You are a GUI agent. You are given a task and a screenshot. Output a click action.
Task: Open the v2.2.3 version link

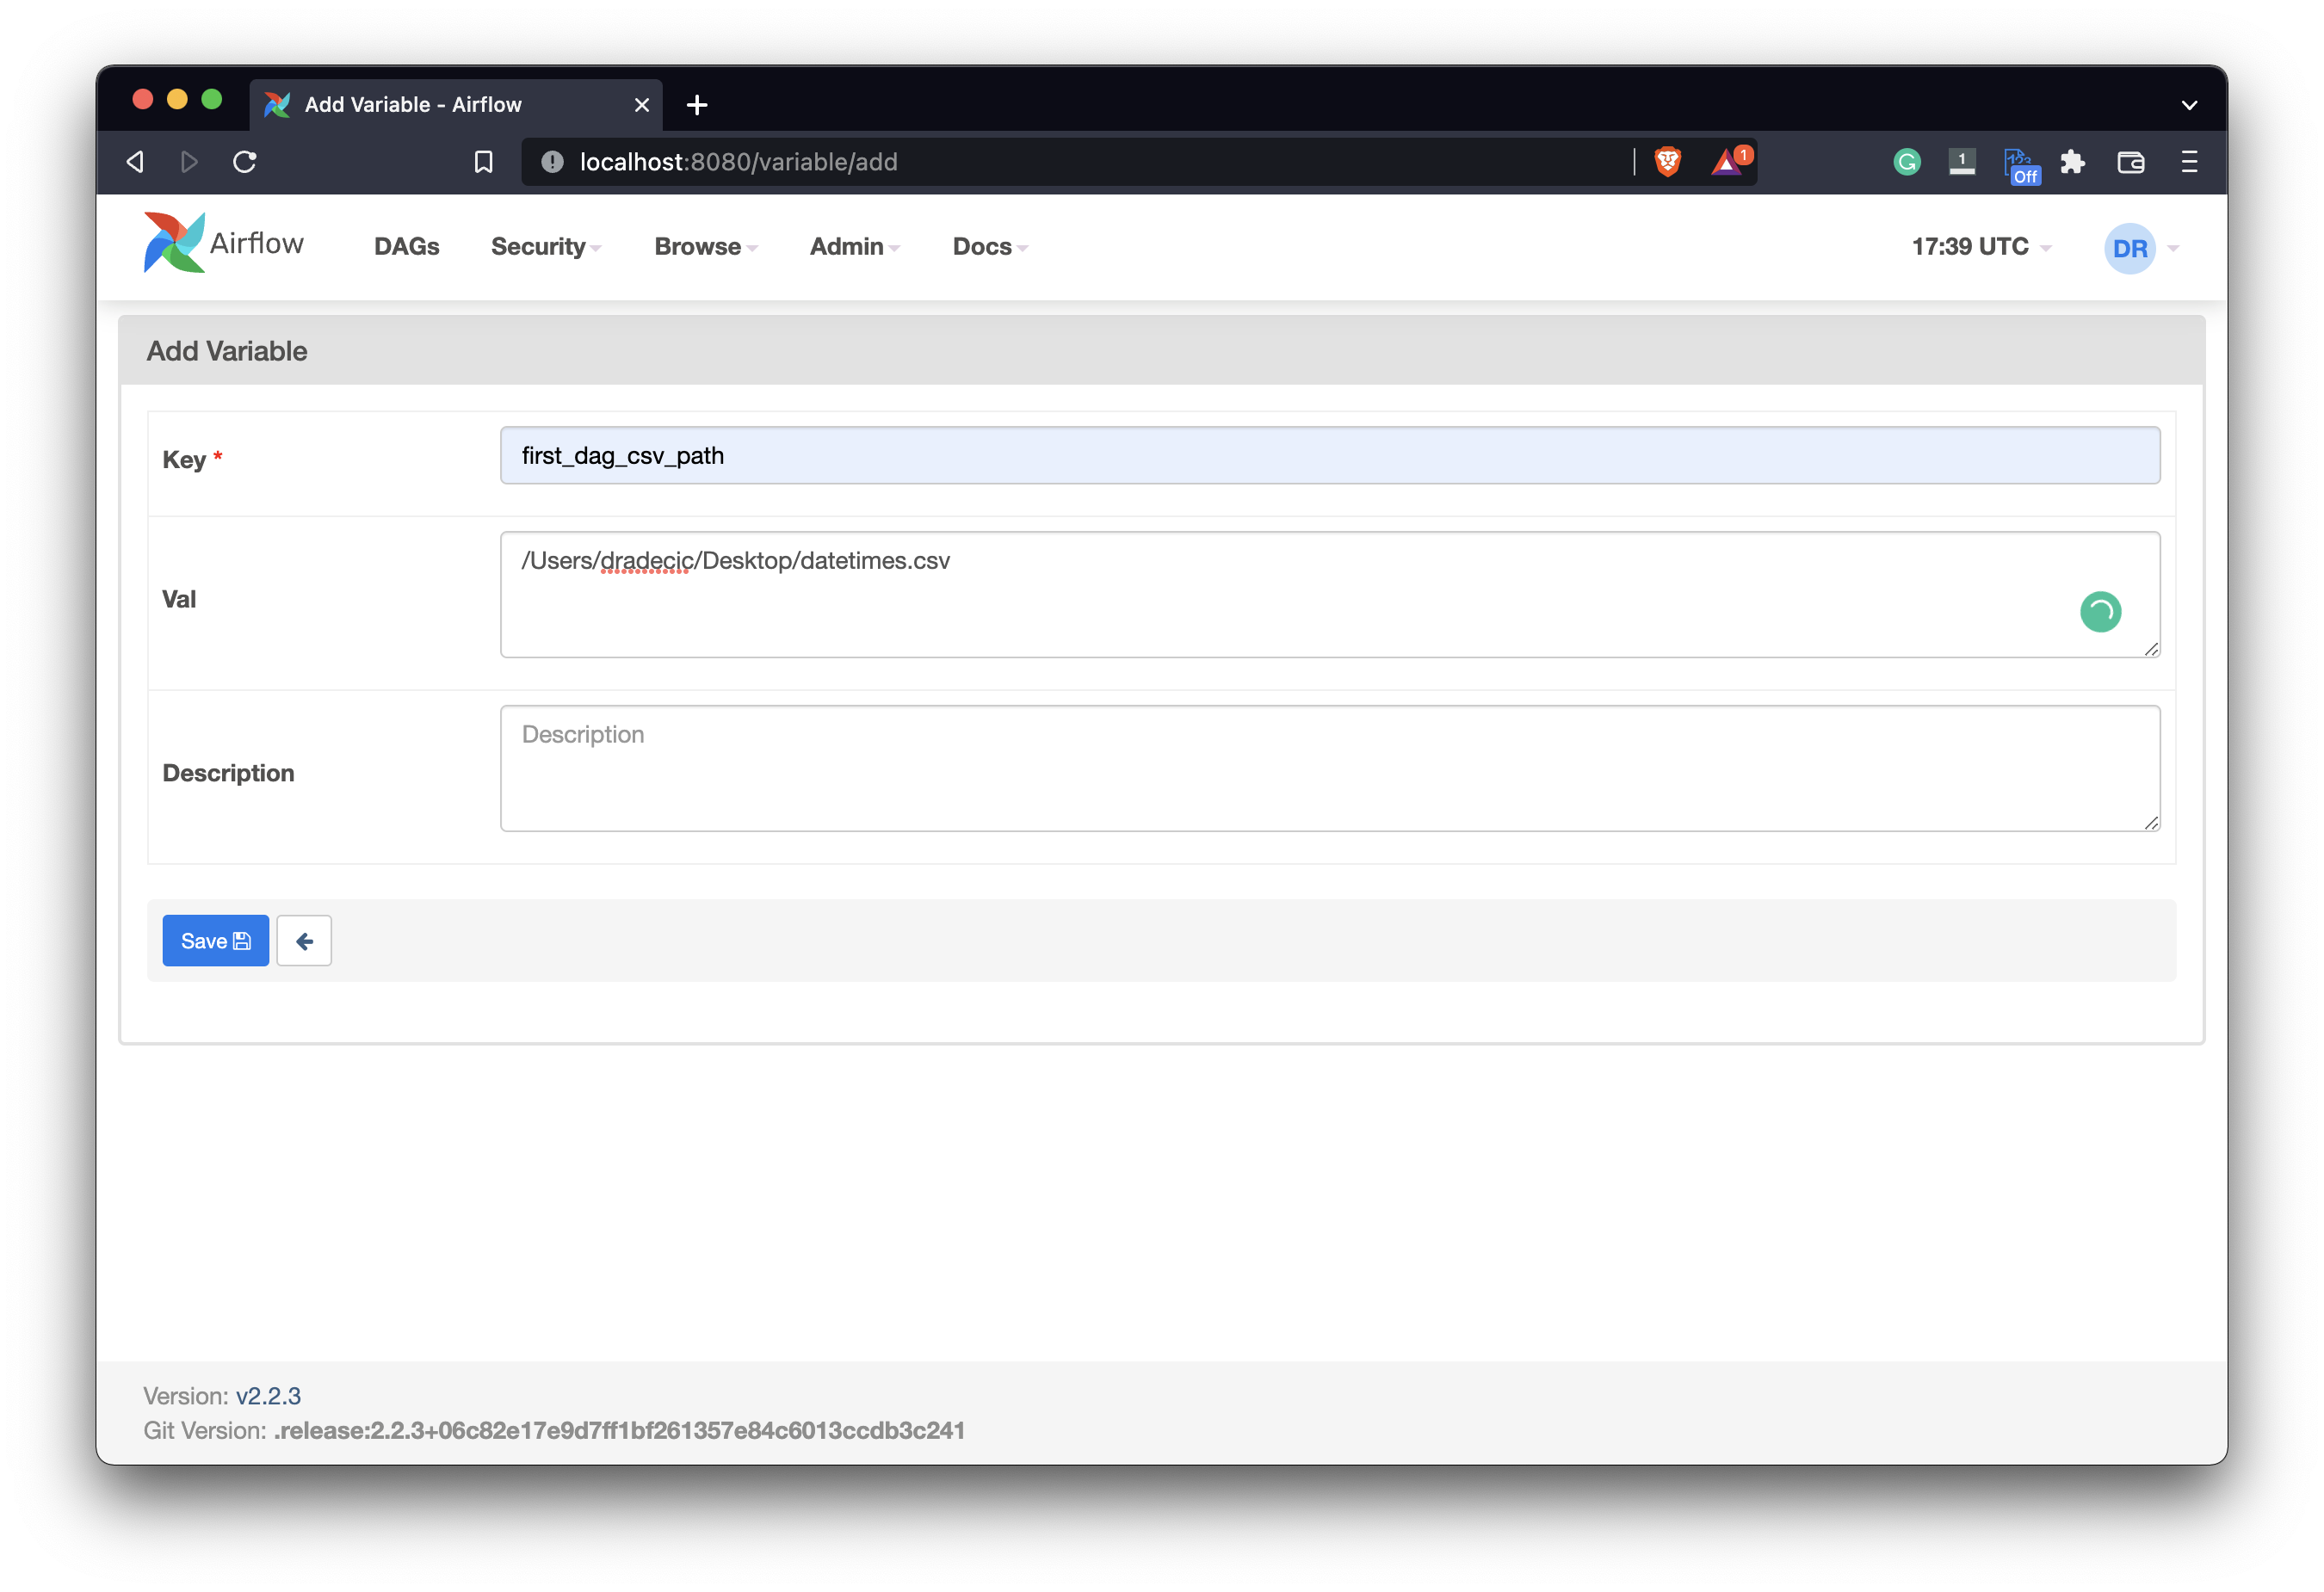coord(268,1396)
